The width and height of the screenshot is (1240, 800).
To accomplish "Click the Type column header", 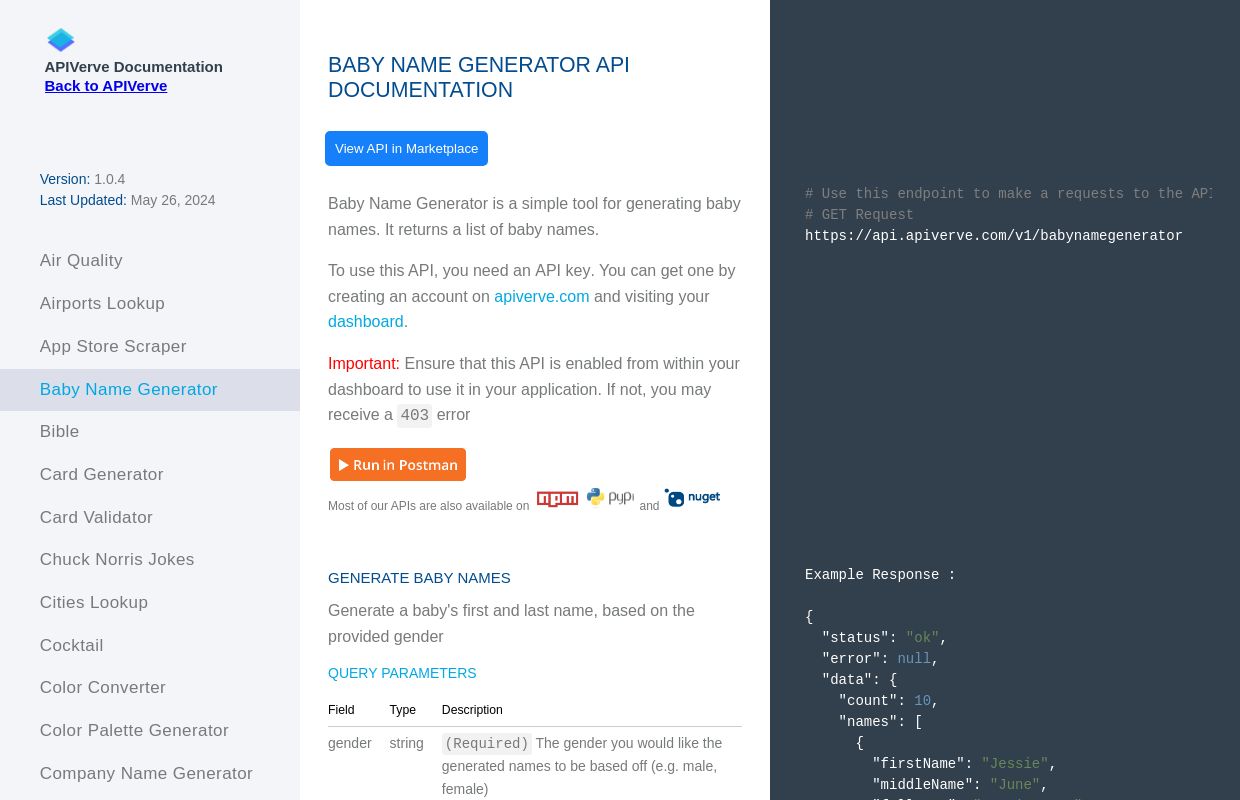I will [402, 710].
